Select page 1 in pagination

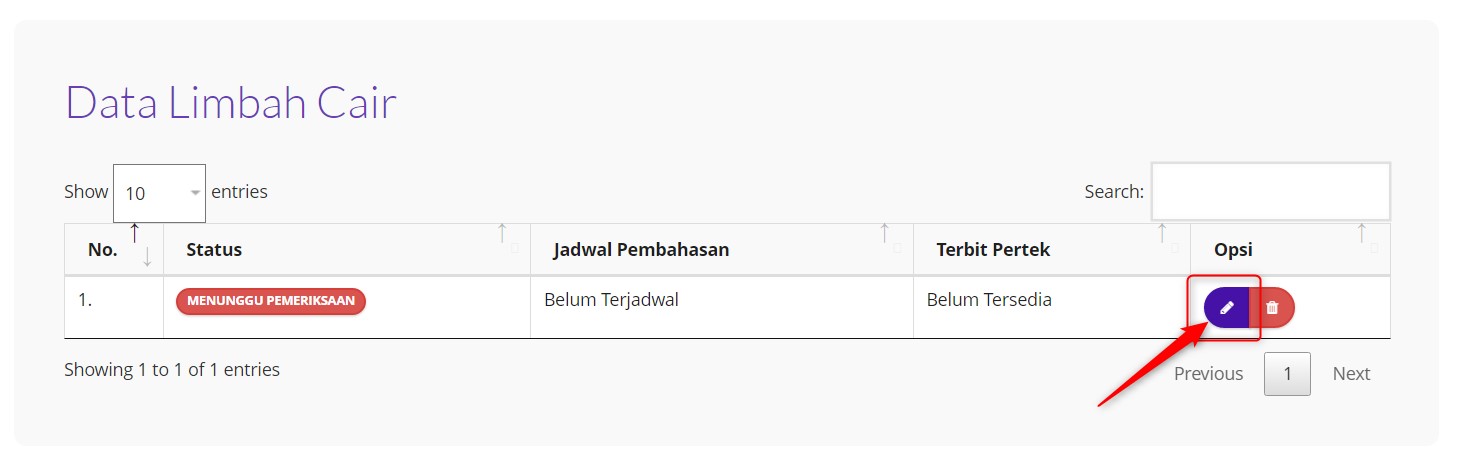pyautogui.click(x=1287, y=374)
